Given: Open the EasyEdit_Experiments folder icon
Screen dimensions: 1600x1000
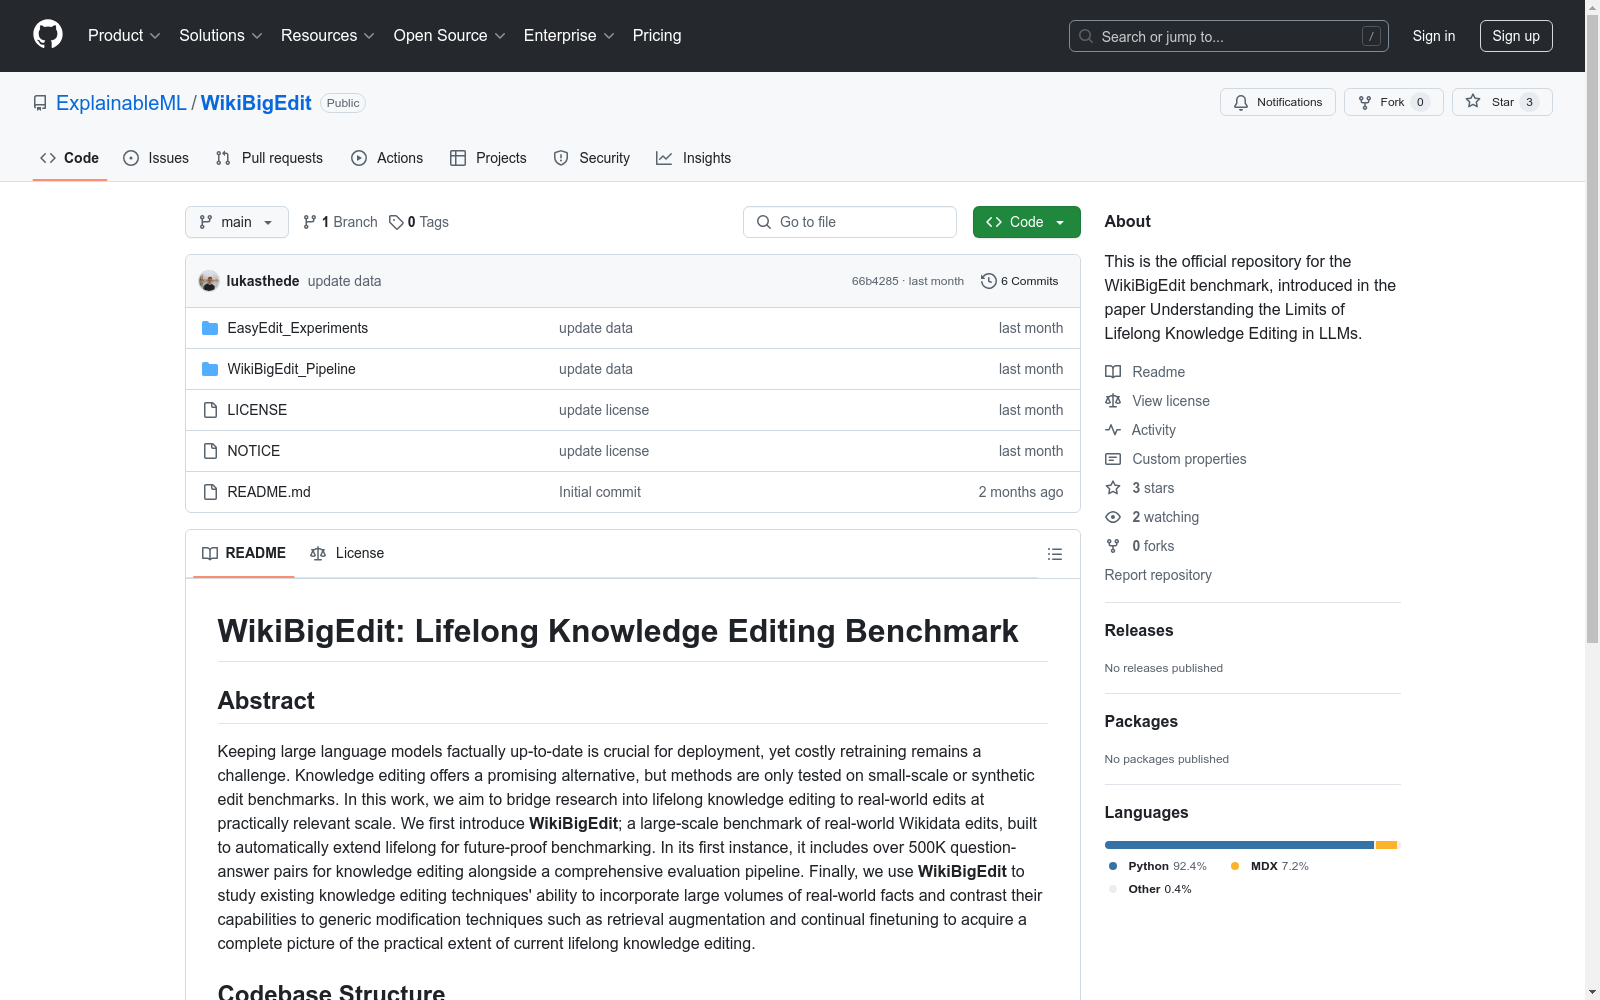Looking at the screenshot, I should click(x=210, y=328).
